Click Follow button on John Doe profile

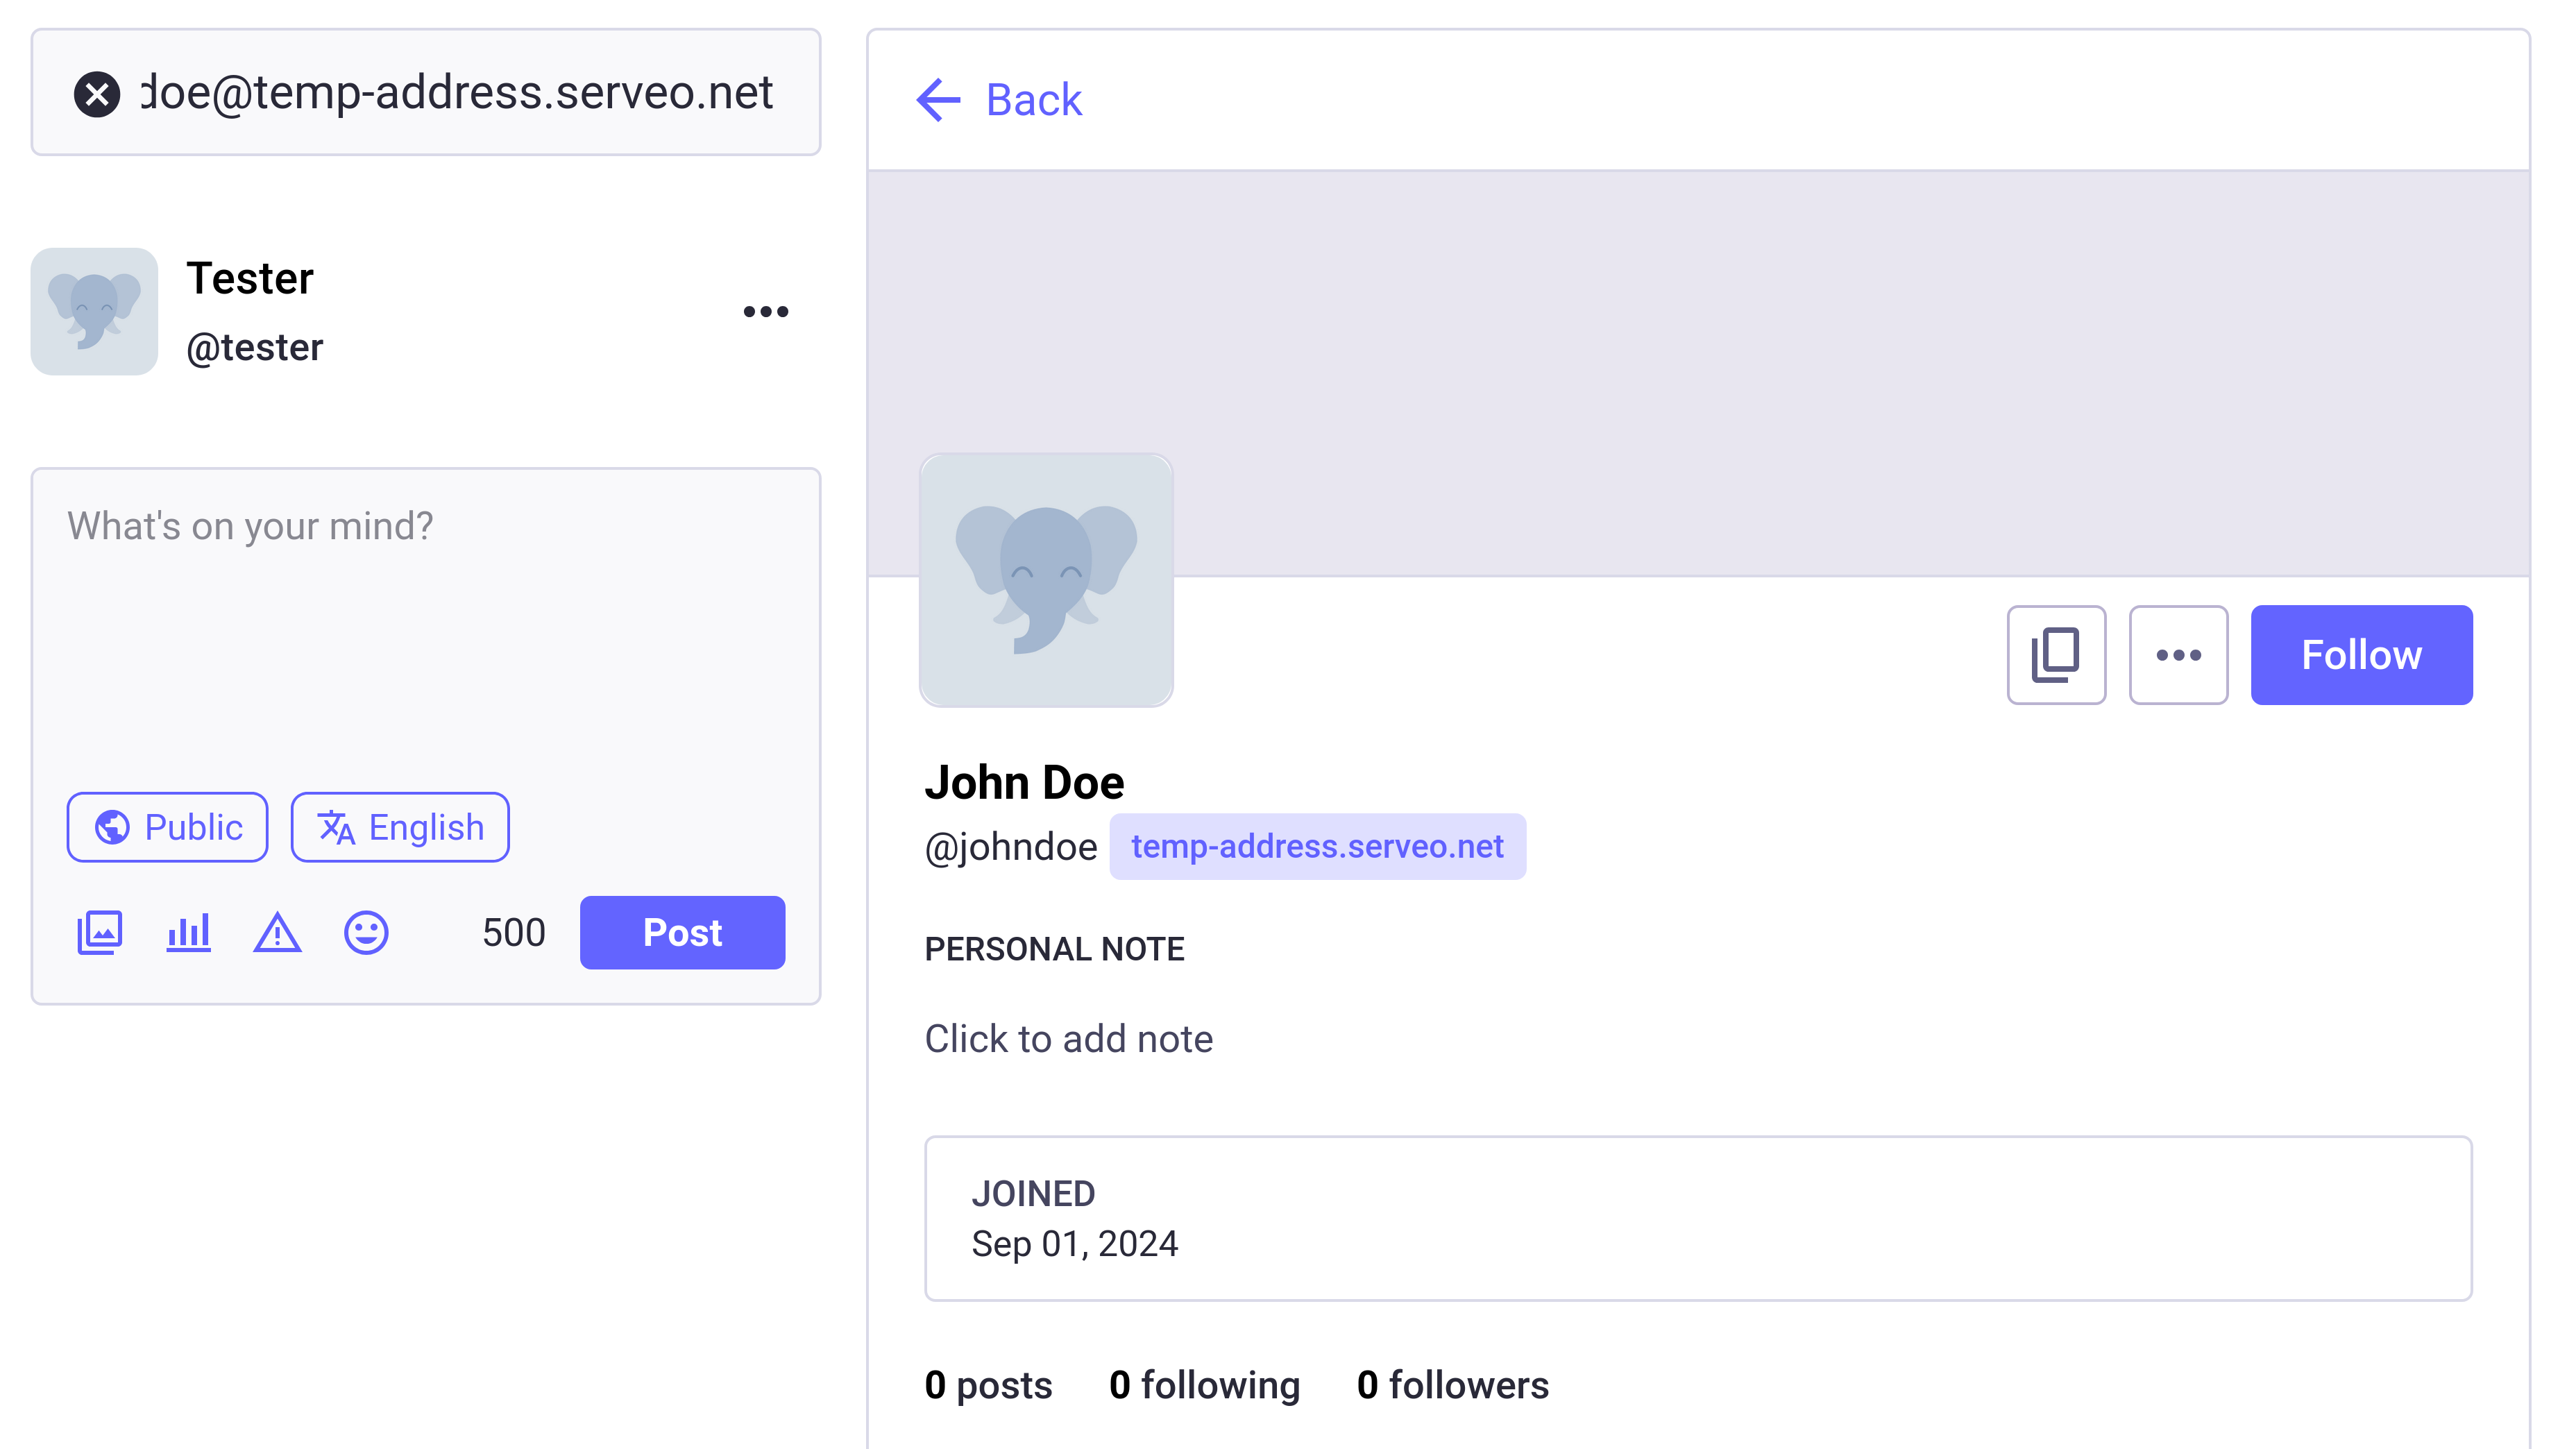point(2362,653)
